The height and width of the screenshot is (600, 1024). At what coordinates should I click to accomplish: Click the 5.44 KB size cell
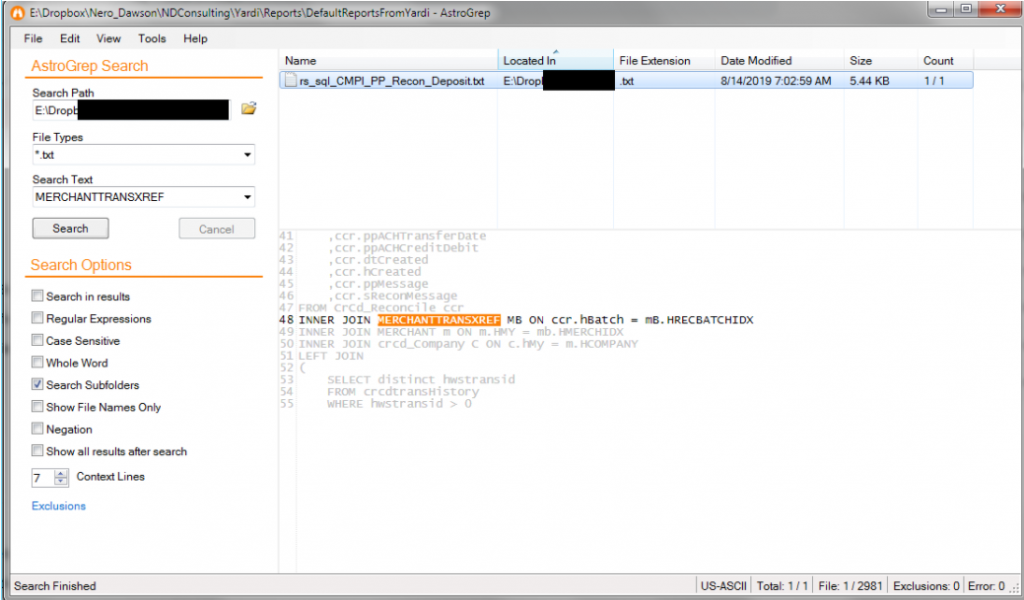click(x=869, y=81)
